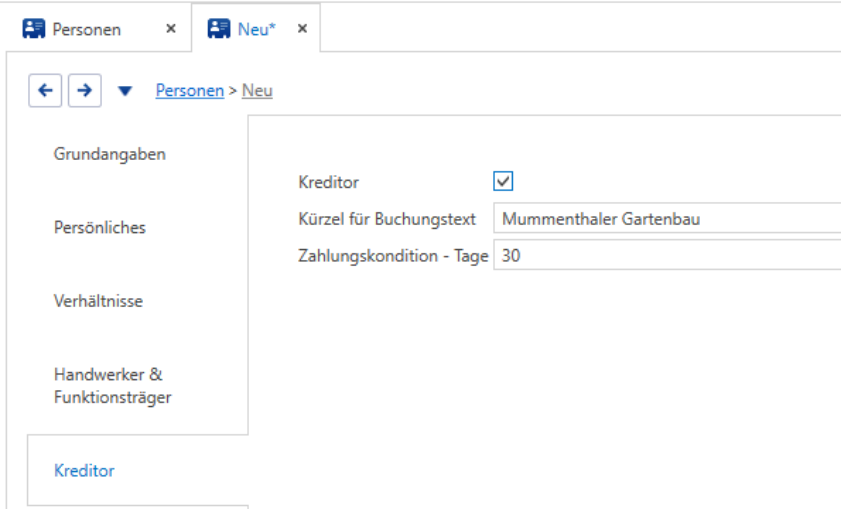The height and width of the screenshot is (509, 841).
Task: Open the navigation history dropdown triangle
Action: (x=125, y=91)
